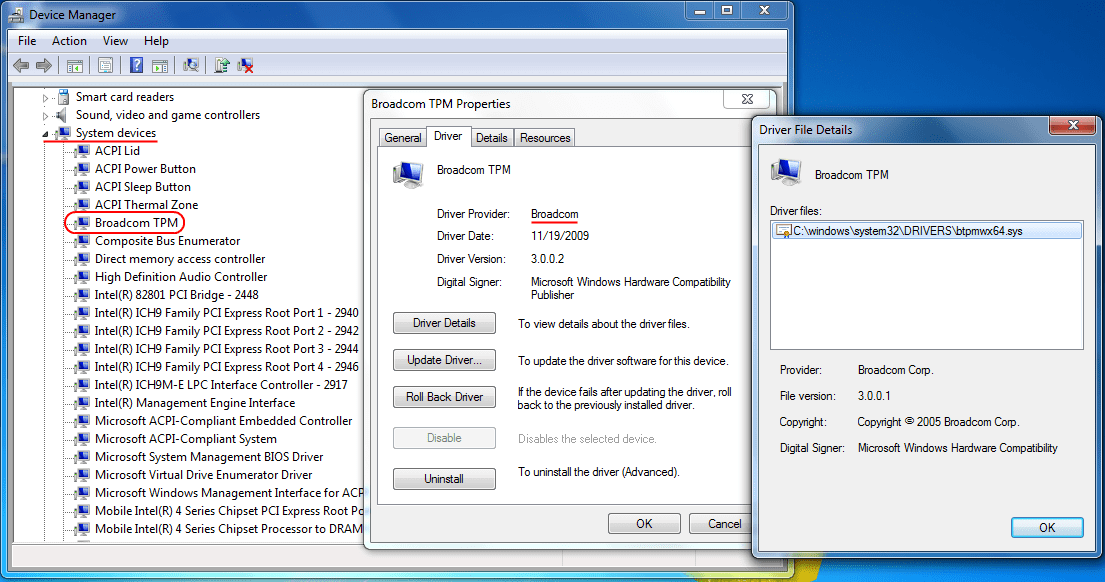Click the icon beside ACPI Power Button
This screenshot has width=1105, height=582.
pyautogui.click(x=82, y=169)
